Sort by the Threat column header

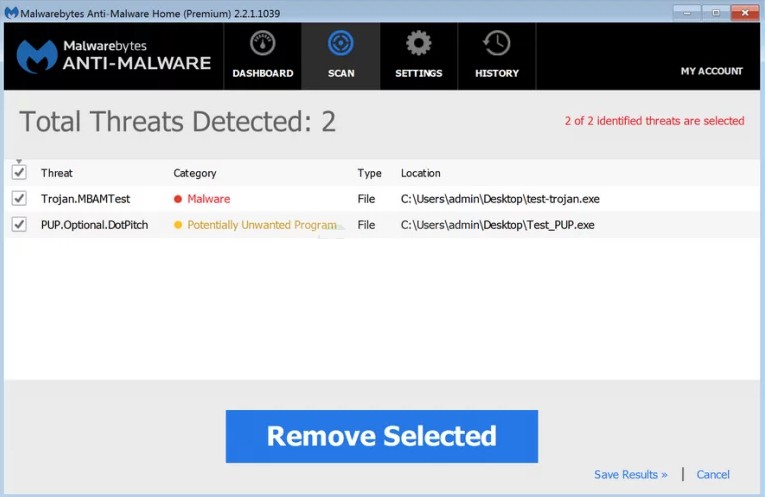pos(57,173)
